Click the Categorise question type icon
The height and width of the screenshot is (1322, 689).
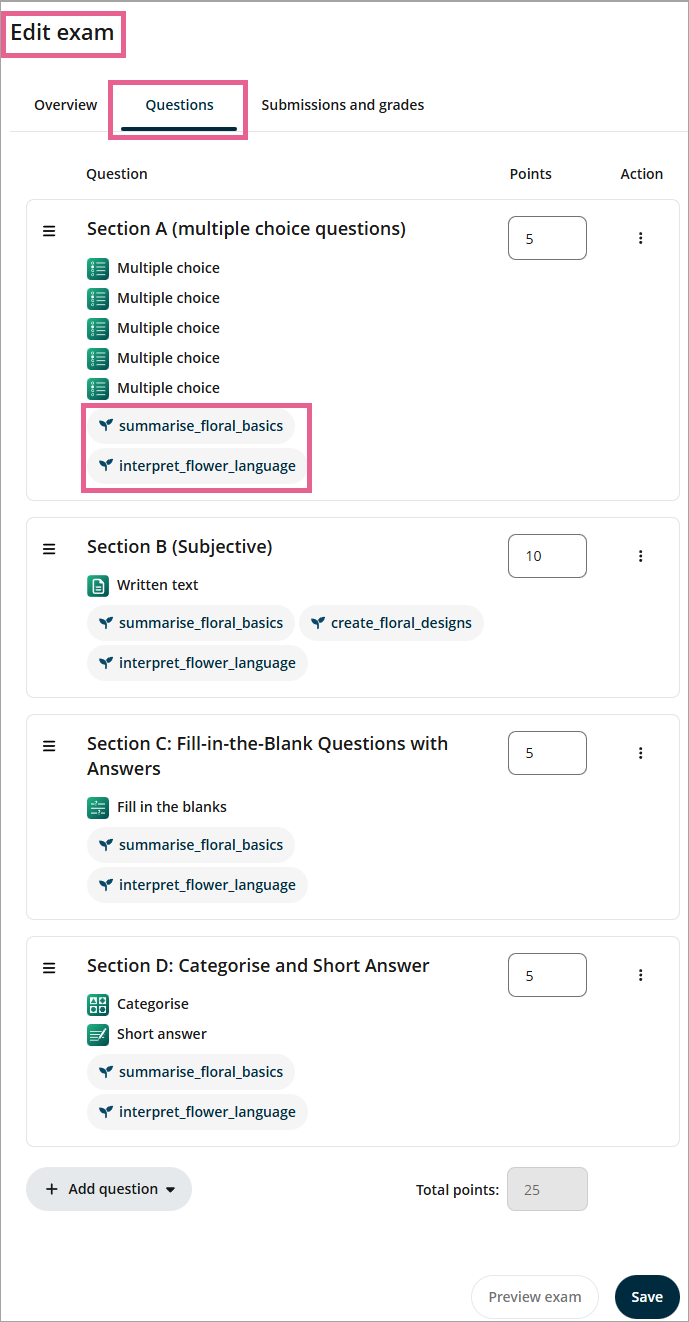[x=98, y=1005]
